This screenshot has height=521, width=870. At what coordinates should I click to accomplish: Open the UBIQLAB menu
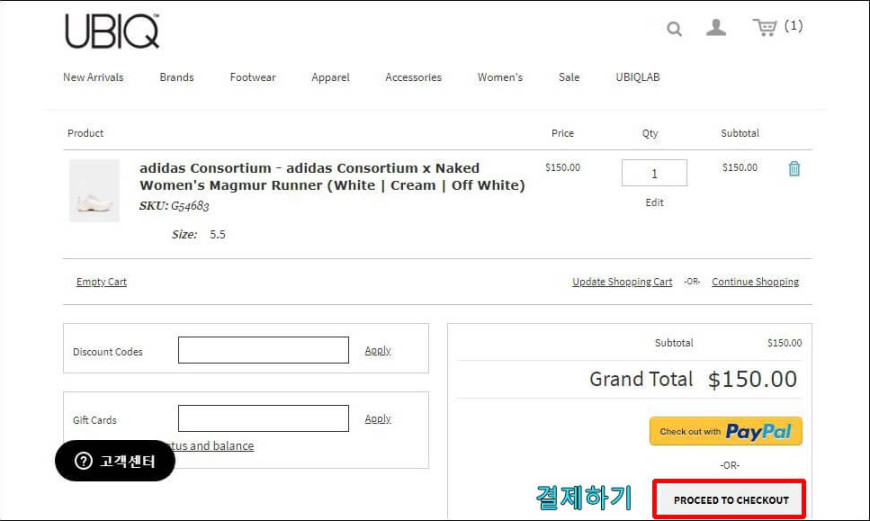[x=638, y=77]
